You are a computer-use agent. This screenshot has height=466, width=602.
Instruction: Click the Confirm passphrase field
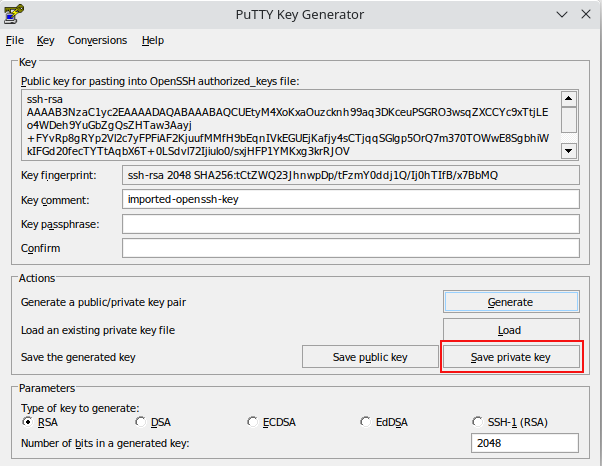click(x=351, y=248)
